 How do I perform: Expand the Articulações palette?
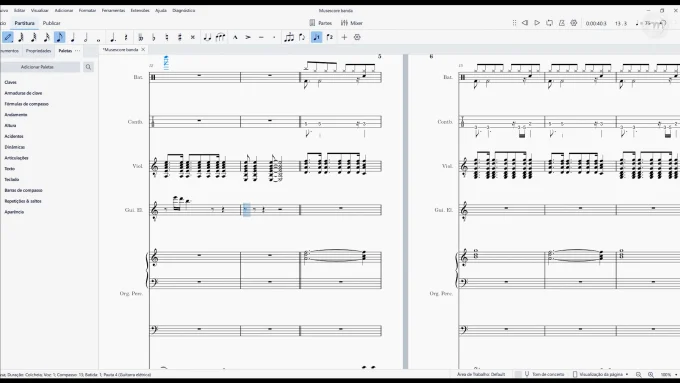pyautogui.click(x=16, y=158)
